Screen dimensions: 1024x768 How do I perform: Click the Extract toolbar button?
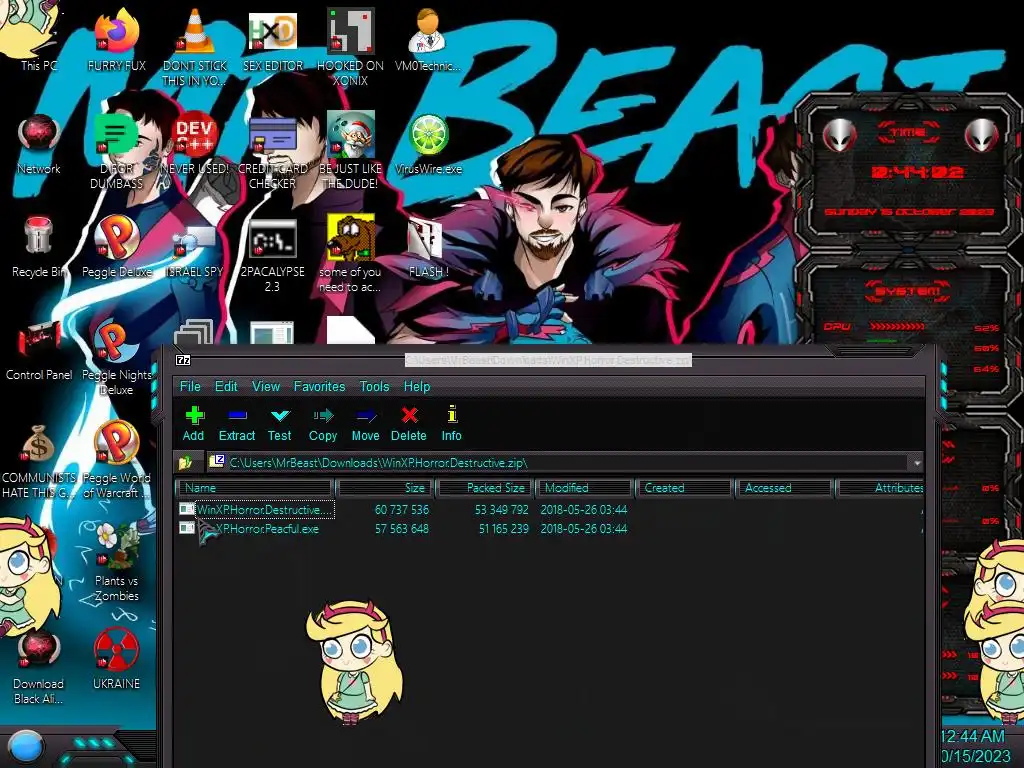[236, 424]
